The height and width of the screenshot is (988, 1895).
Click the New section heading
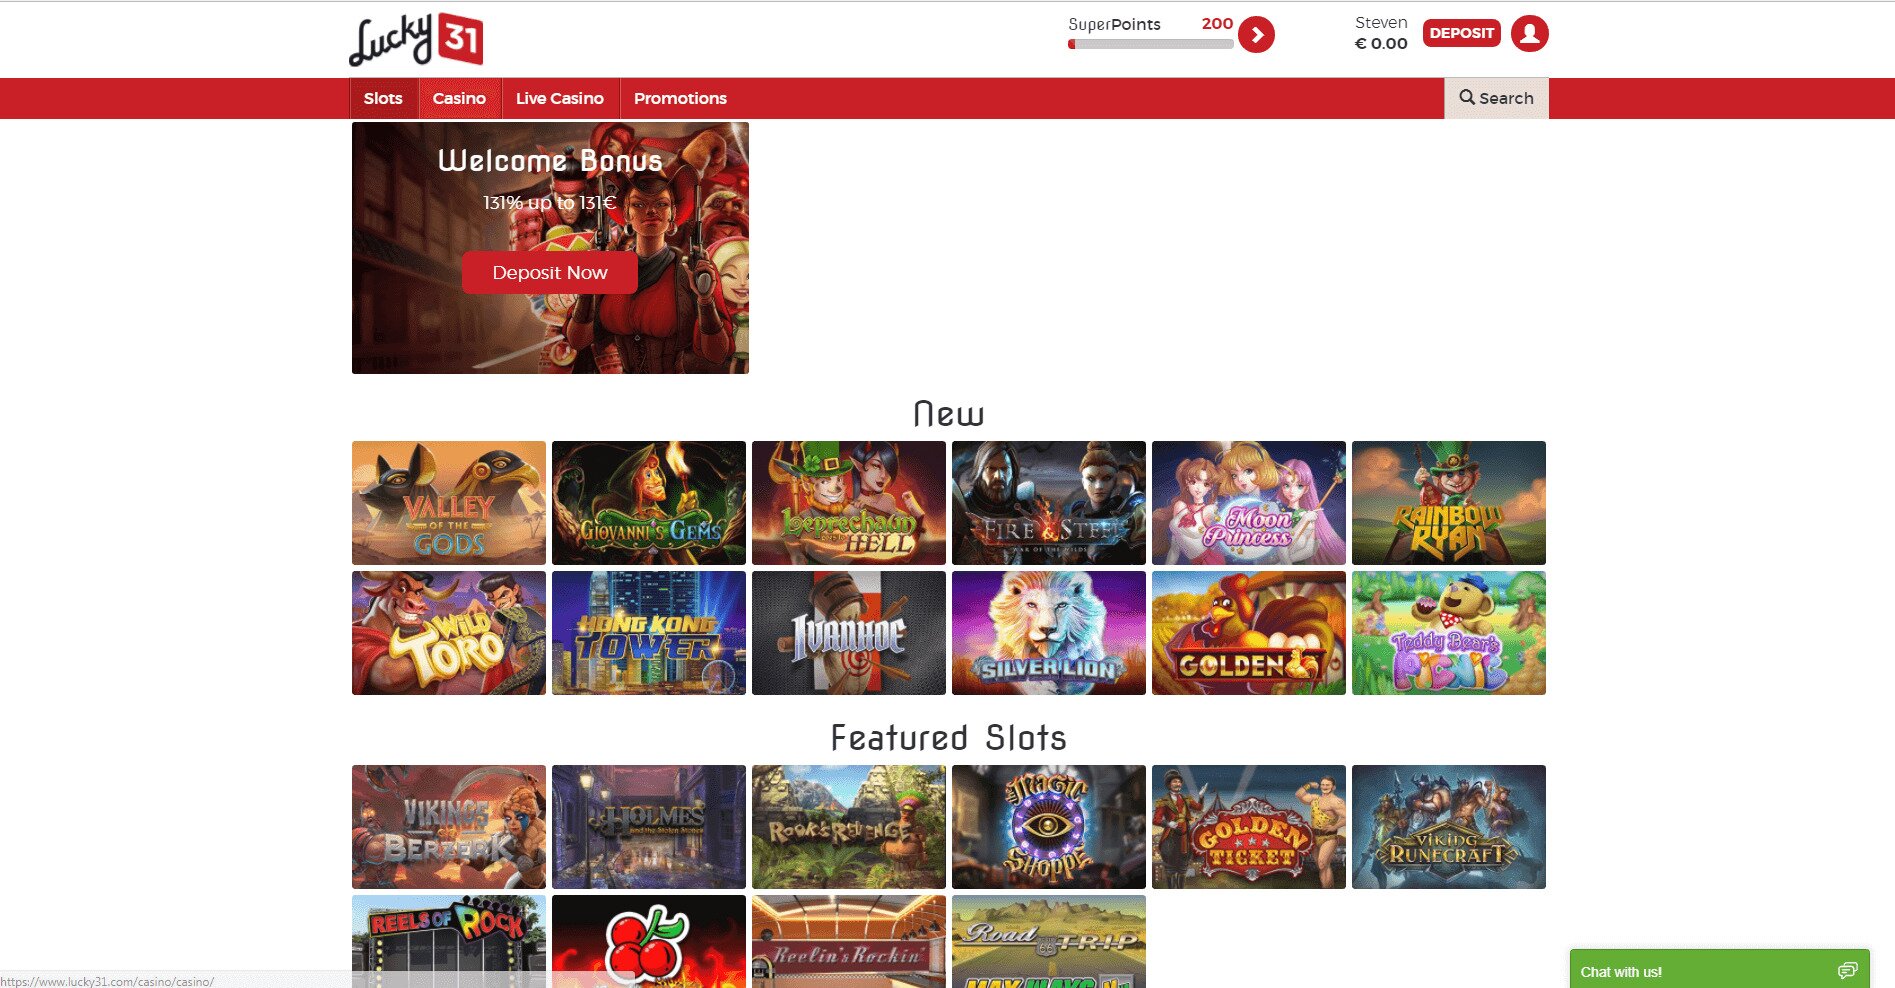(949, 414)
